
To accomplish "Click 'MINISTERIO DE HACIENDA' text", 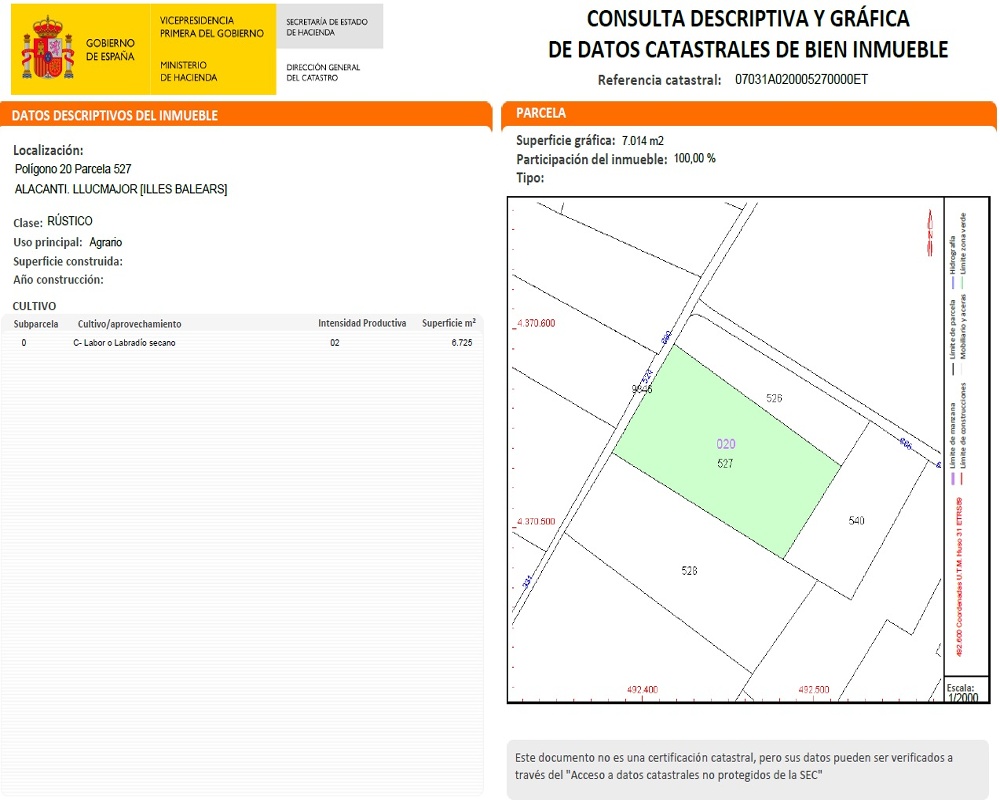I will point(188,71).
